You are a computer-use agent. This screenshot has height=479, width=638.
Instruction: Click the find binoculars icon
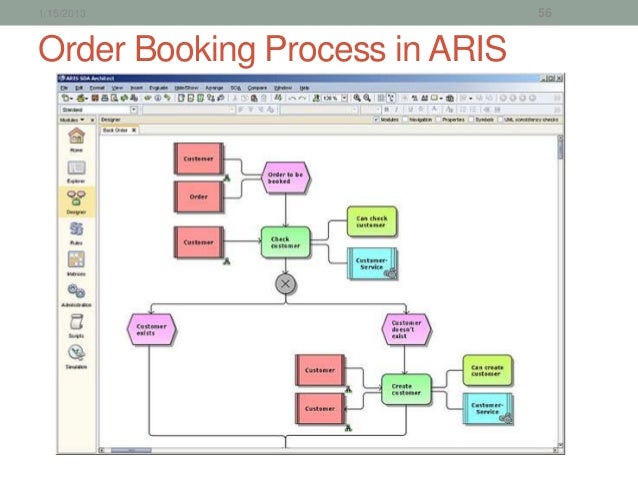278,98
